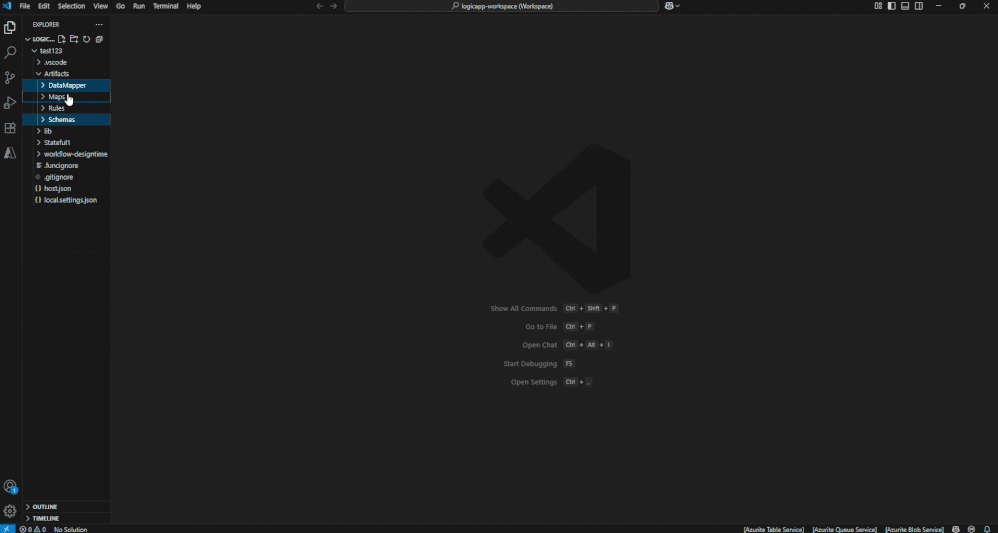Expand the Outline section
This screenshot has width=998, height=533.
click(x=66, y=507)
